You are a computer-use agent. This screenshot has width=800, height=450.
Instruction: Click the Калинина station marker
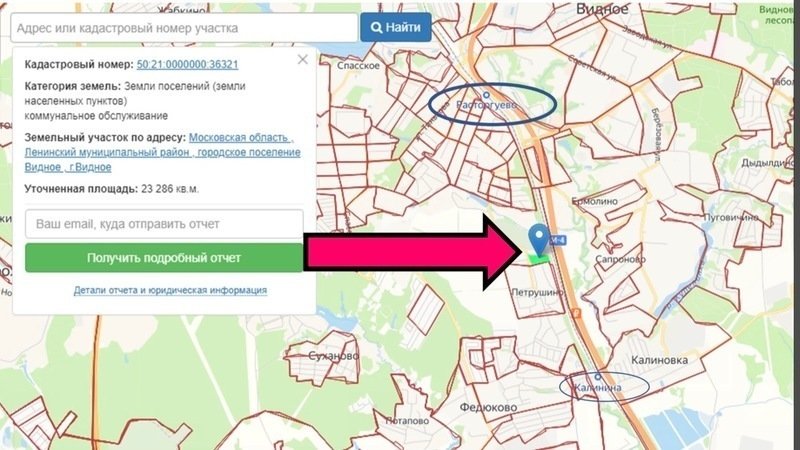point(597,378)
